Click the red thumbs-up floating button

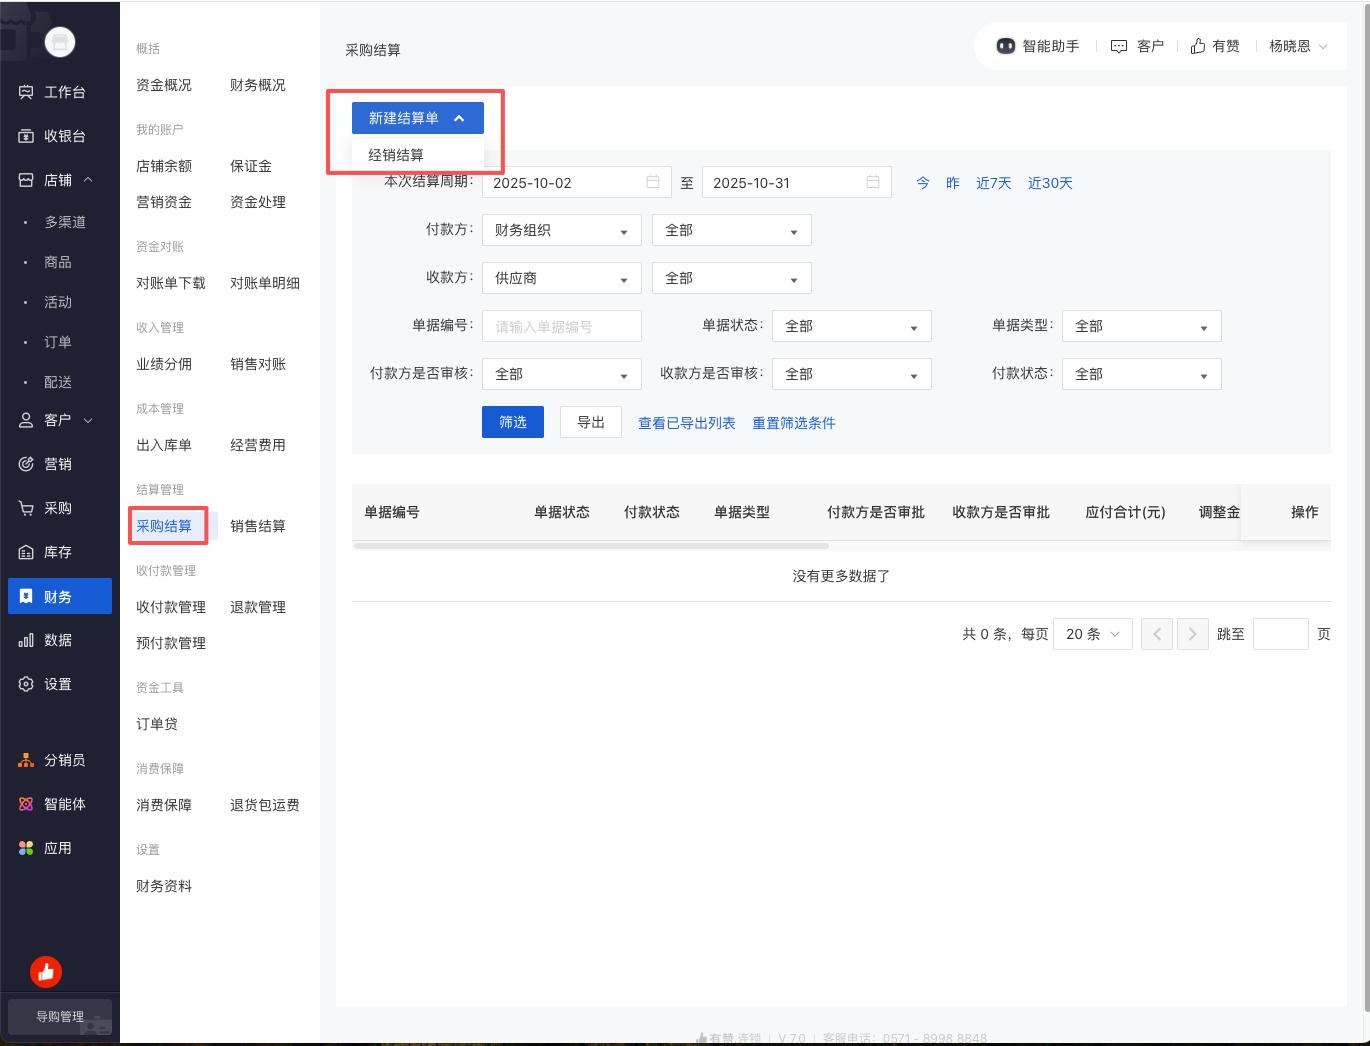coord(46,971)
